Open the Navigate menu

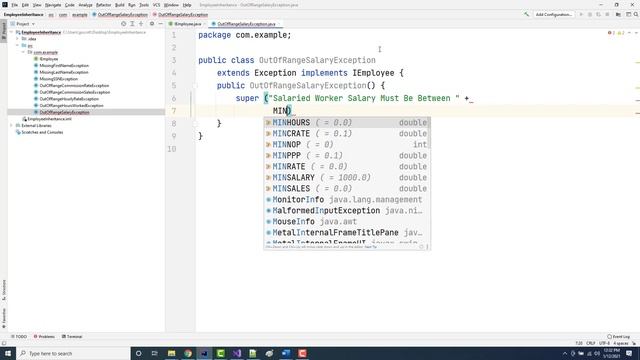[53, 5]
